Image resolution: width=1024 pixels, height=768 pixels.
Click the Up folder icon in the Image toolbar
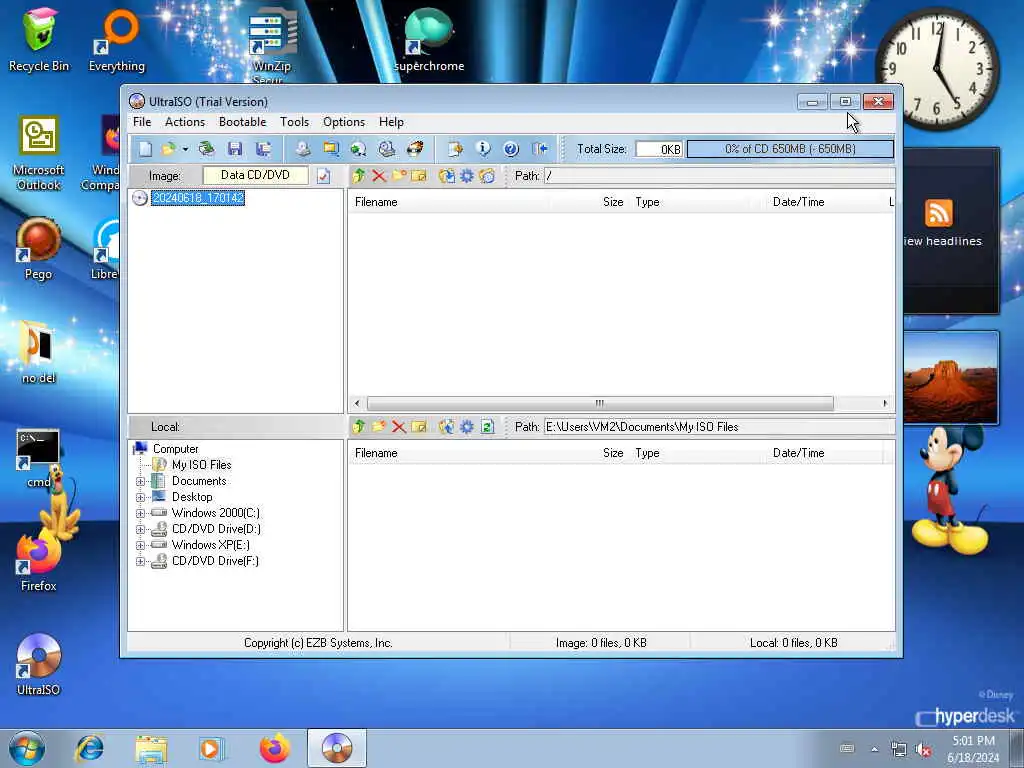[x=359, y=176]
